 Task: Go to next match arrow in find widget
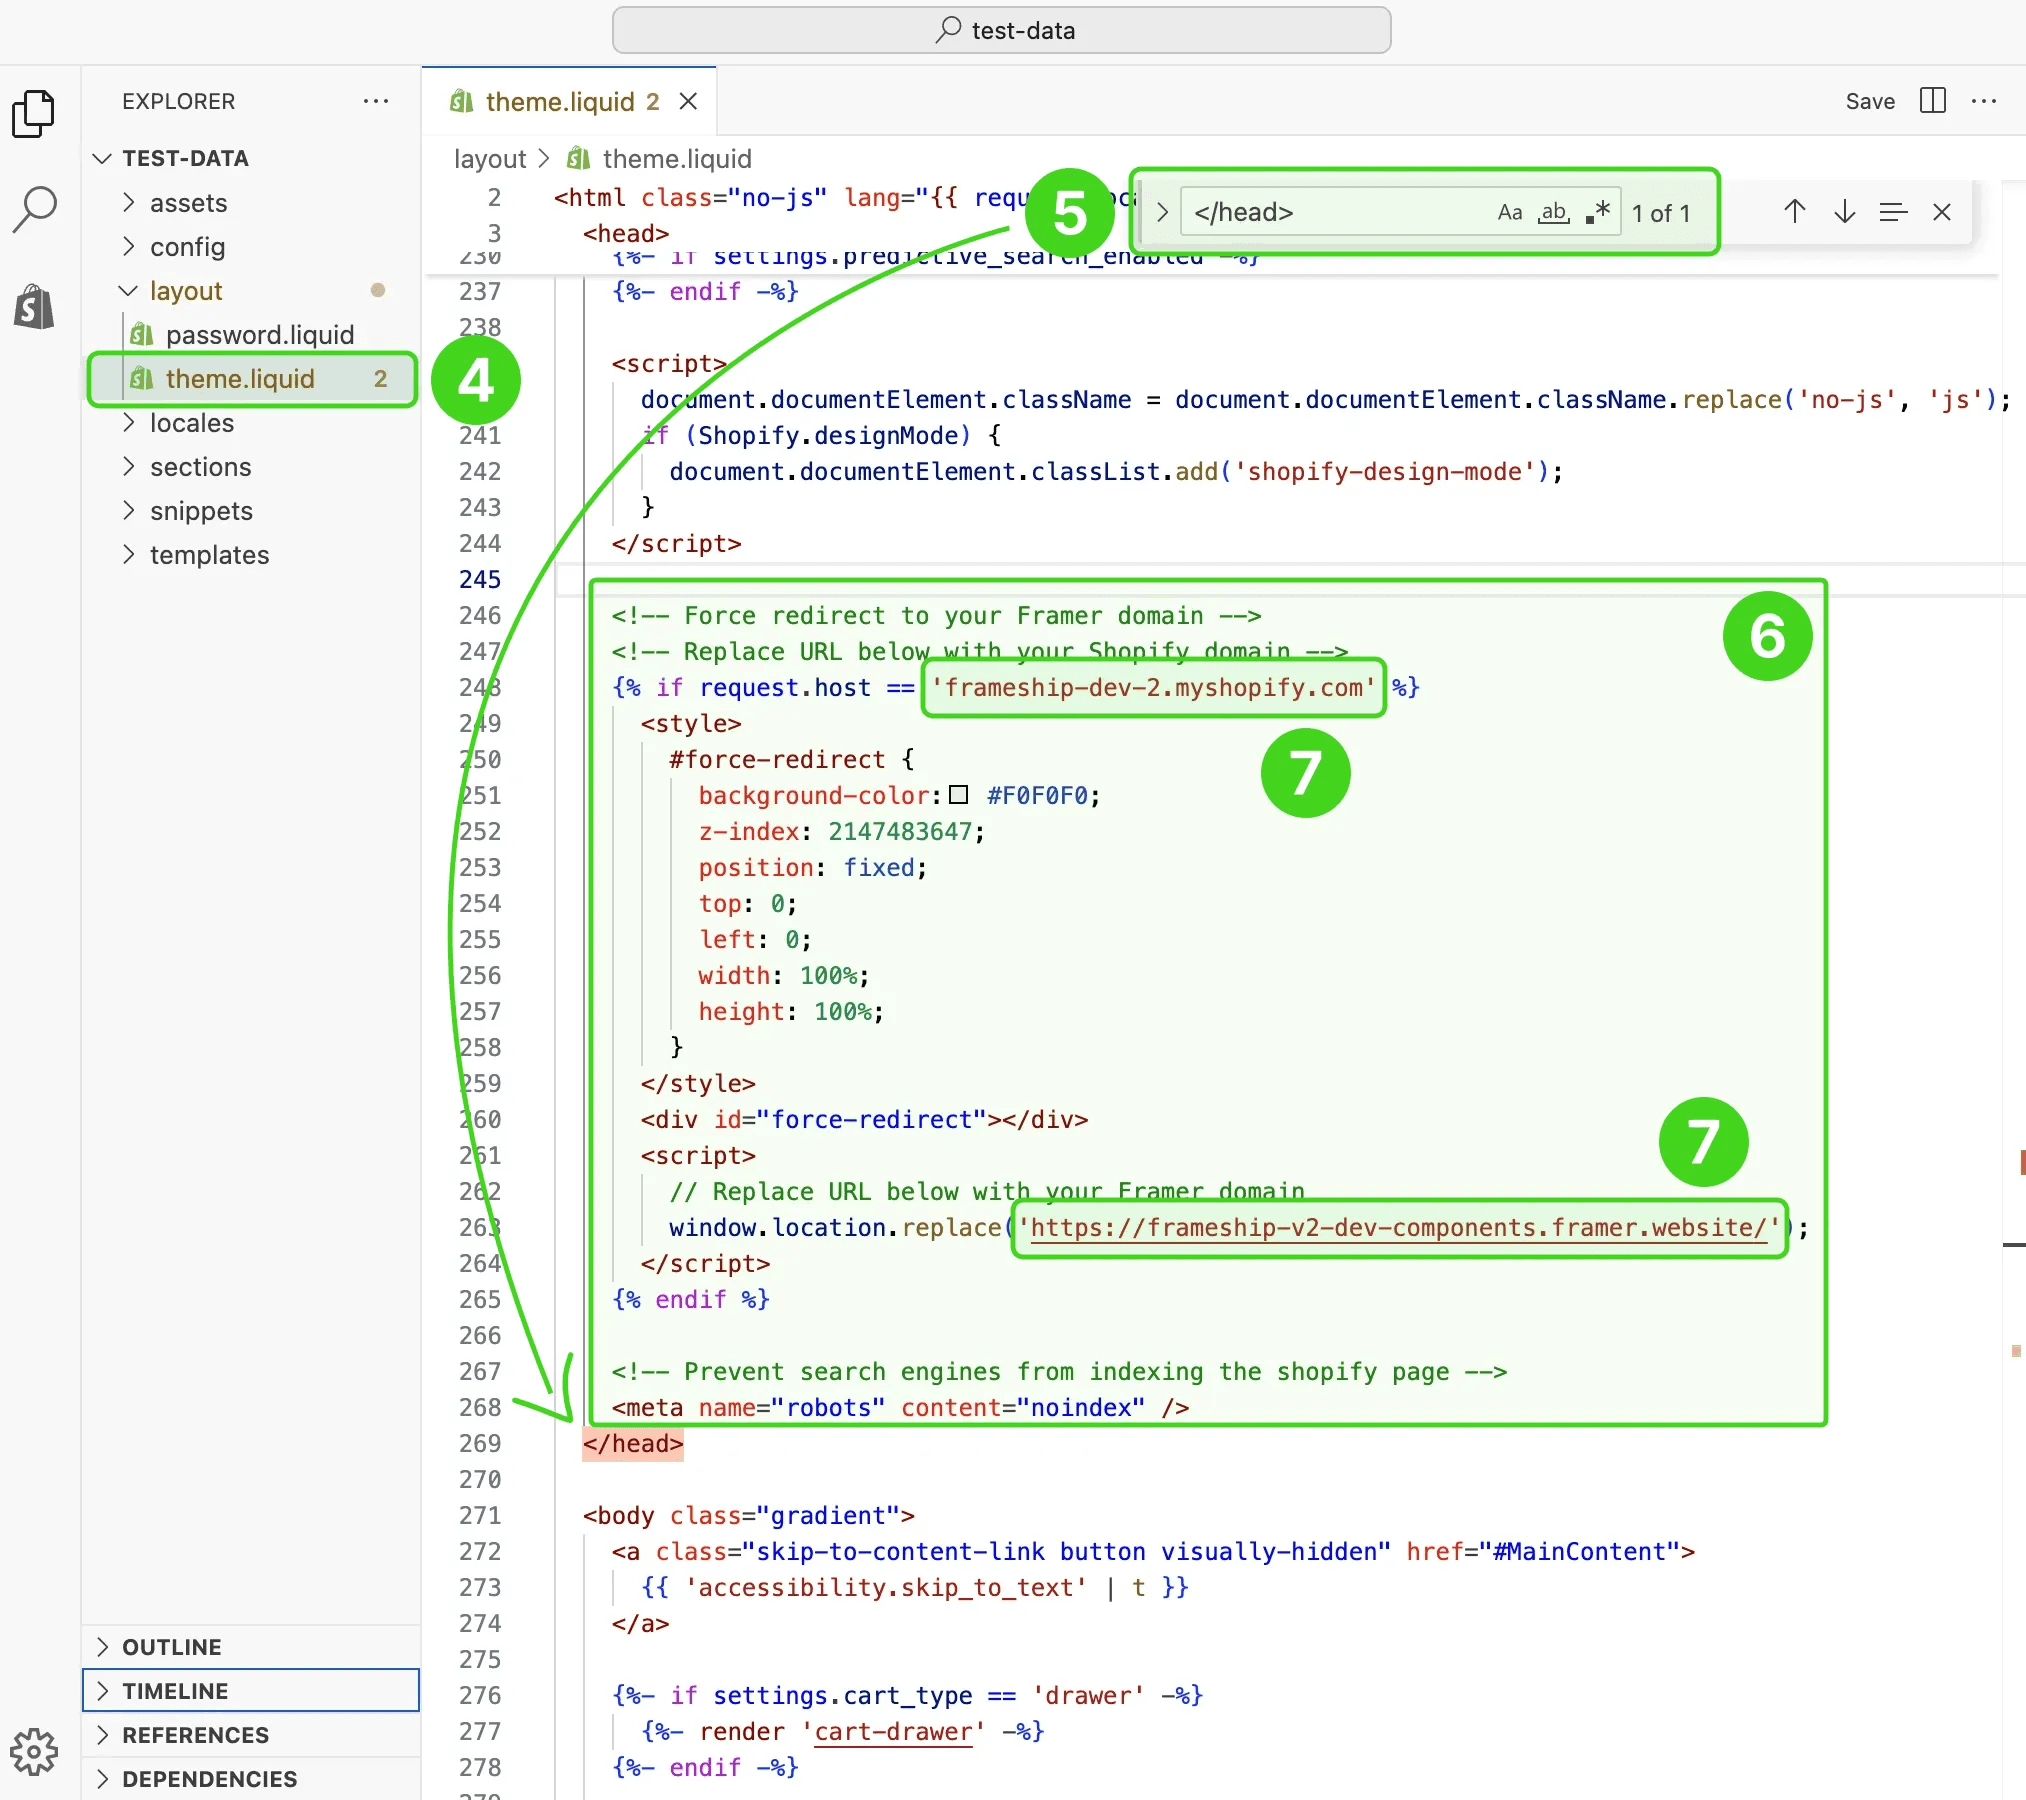pos(1844,212)
